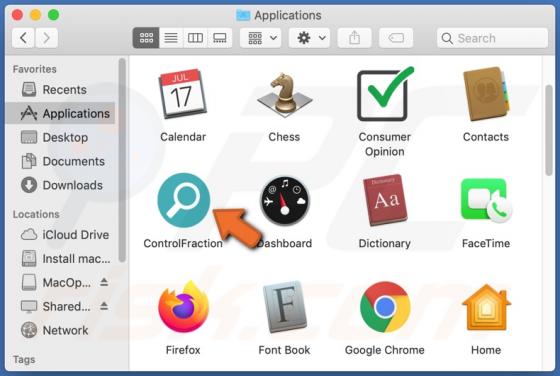
Task: Click the Calendar label text
Action: (183, 137)
